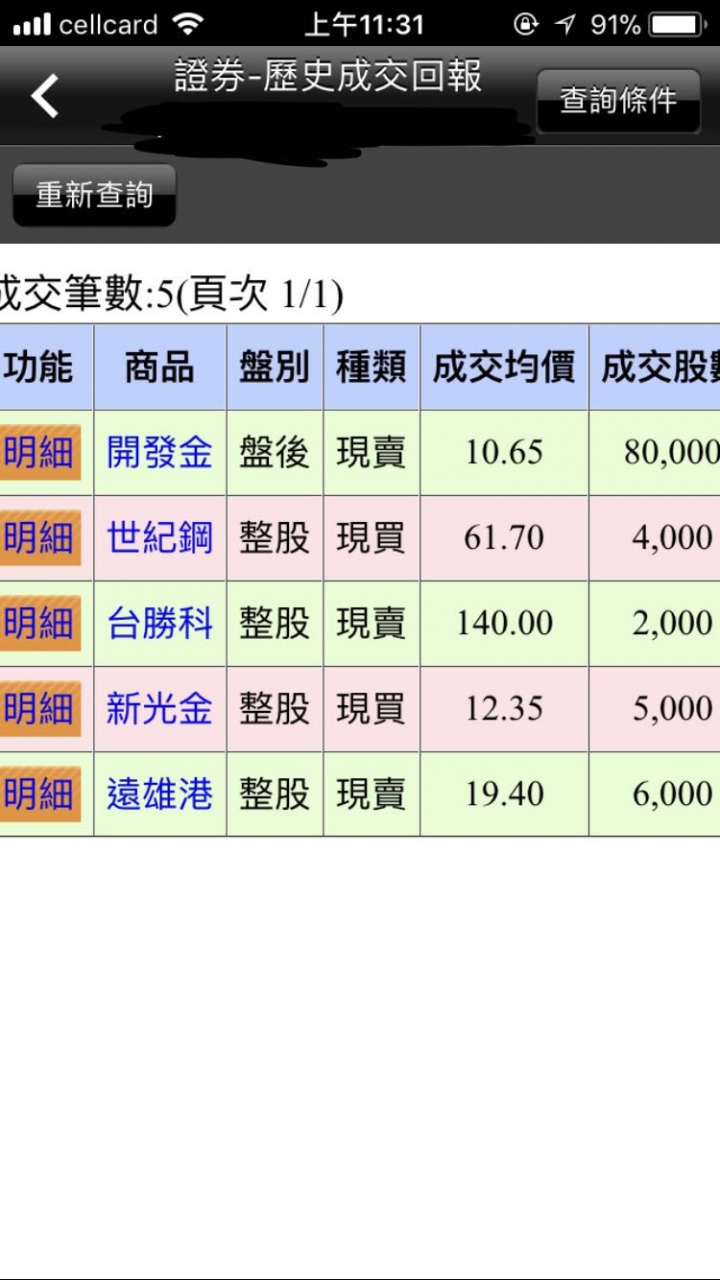Select the 10.65 average price cell
720x1280 pixels.
504,453
